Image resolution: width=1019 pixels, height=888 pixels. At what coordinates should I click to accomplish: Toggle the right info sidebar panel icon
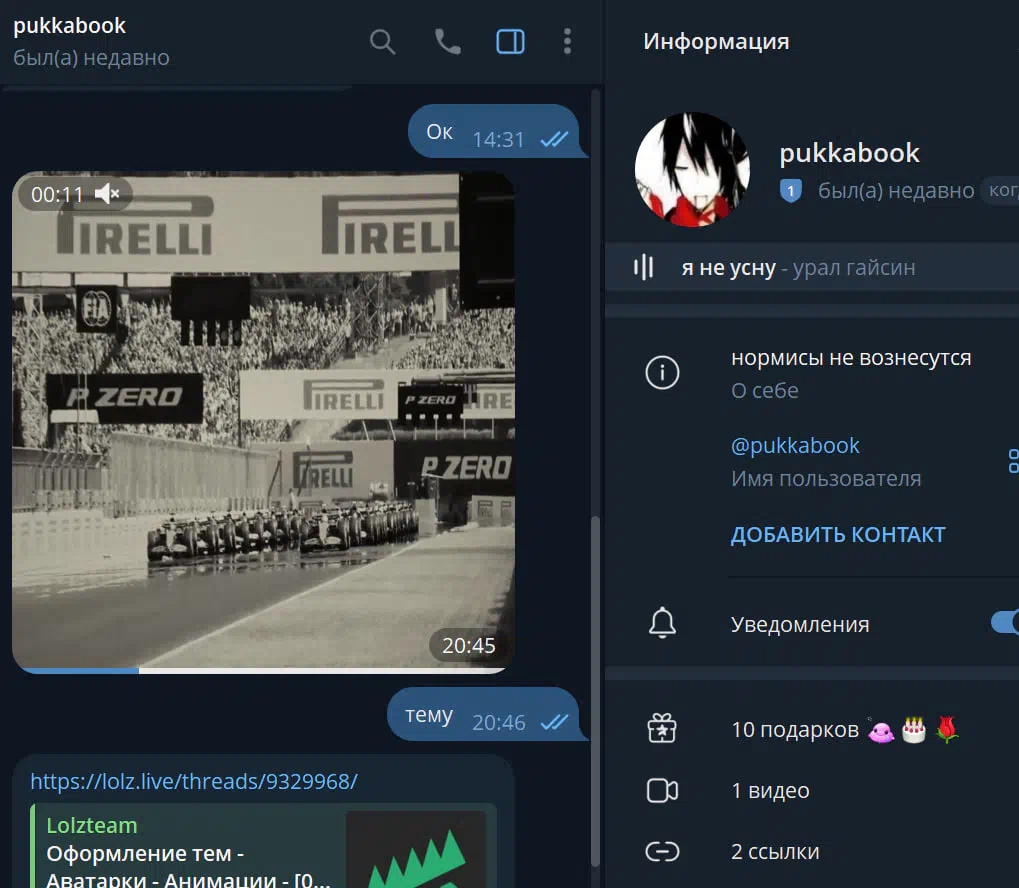(510, 42)
